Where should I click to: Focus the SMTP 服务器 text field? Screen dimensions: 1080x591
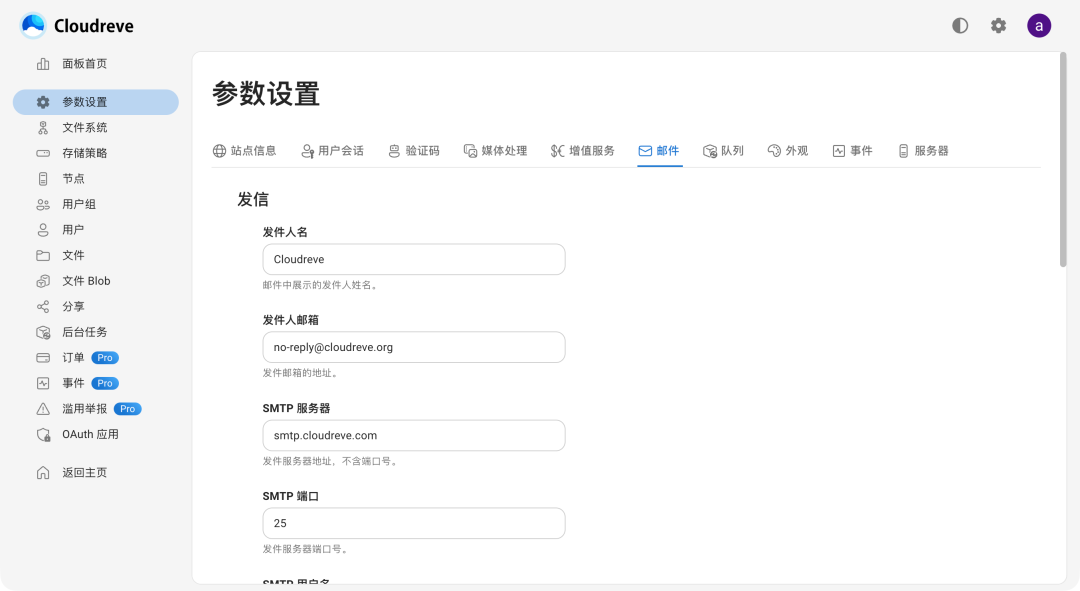click(x=413, y=435)
